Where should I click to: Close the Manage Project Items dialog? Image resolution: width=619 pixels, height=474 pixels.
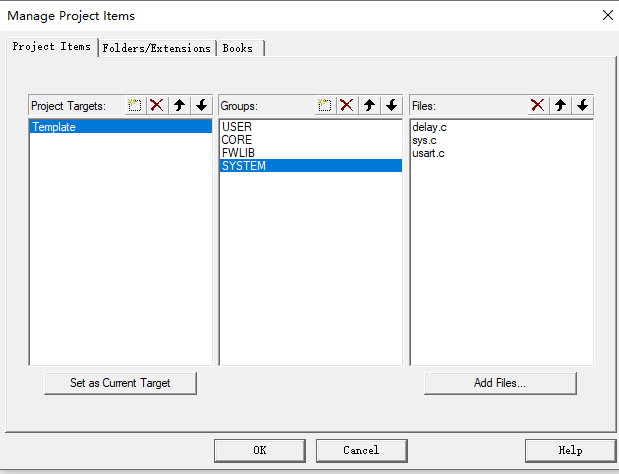[x=608, y=15]
